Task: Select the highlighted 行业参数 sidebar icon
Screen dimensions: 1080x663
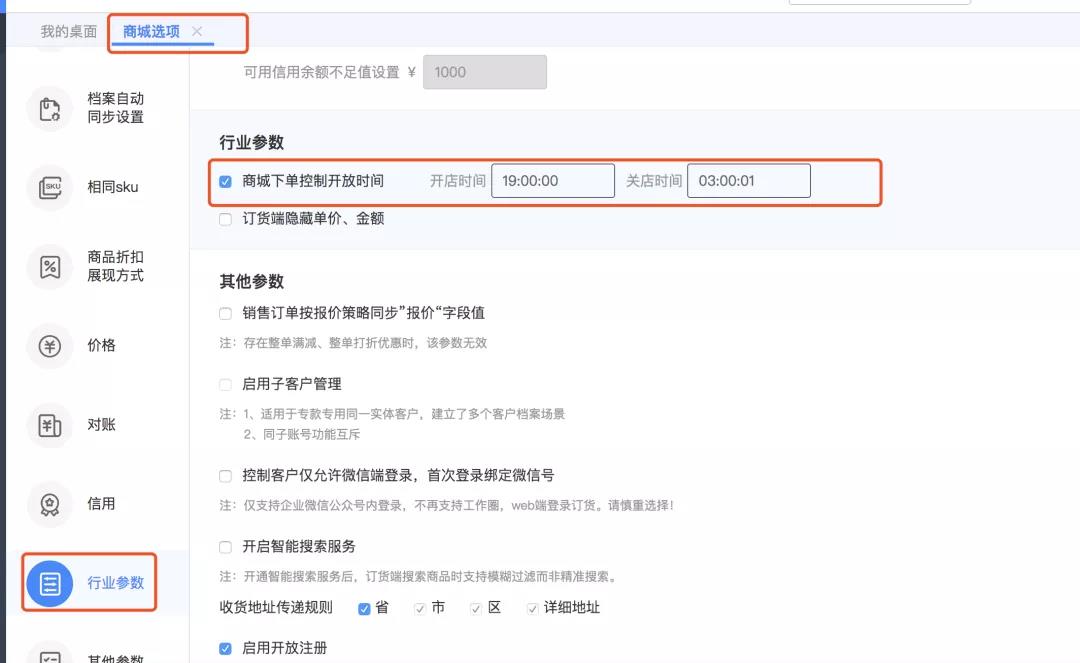Action: [x=48, y=583]
